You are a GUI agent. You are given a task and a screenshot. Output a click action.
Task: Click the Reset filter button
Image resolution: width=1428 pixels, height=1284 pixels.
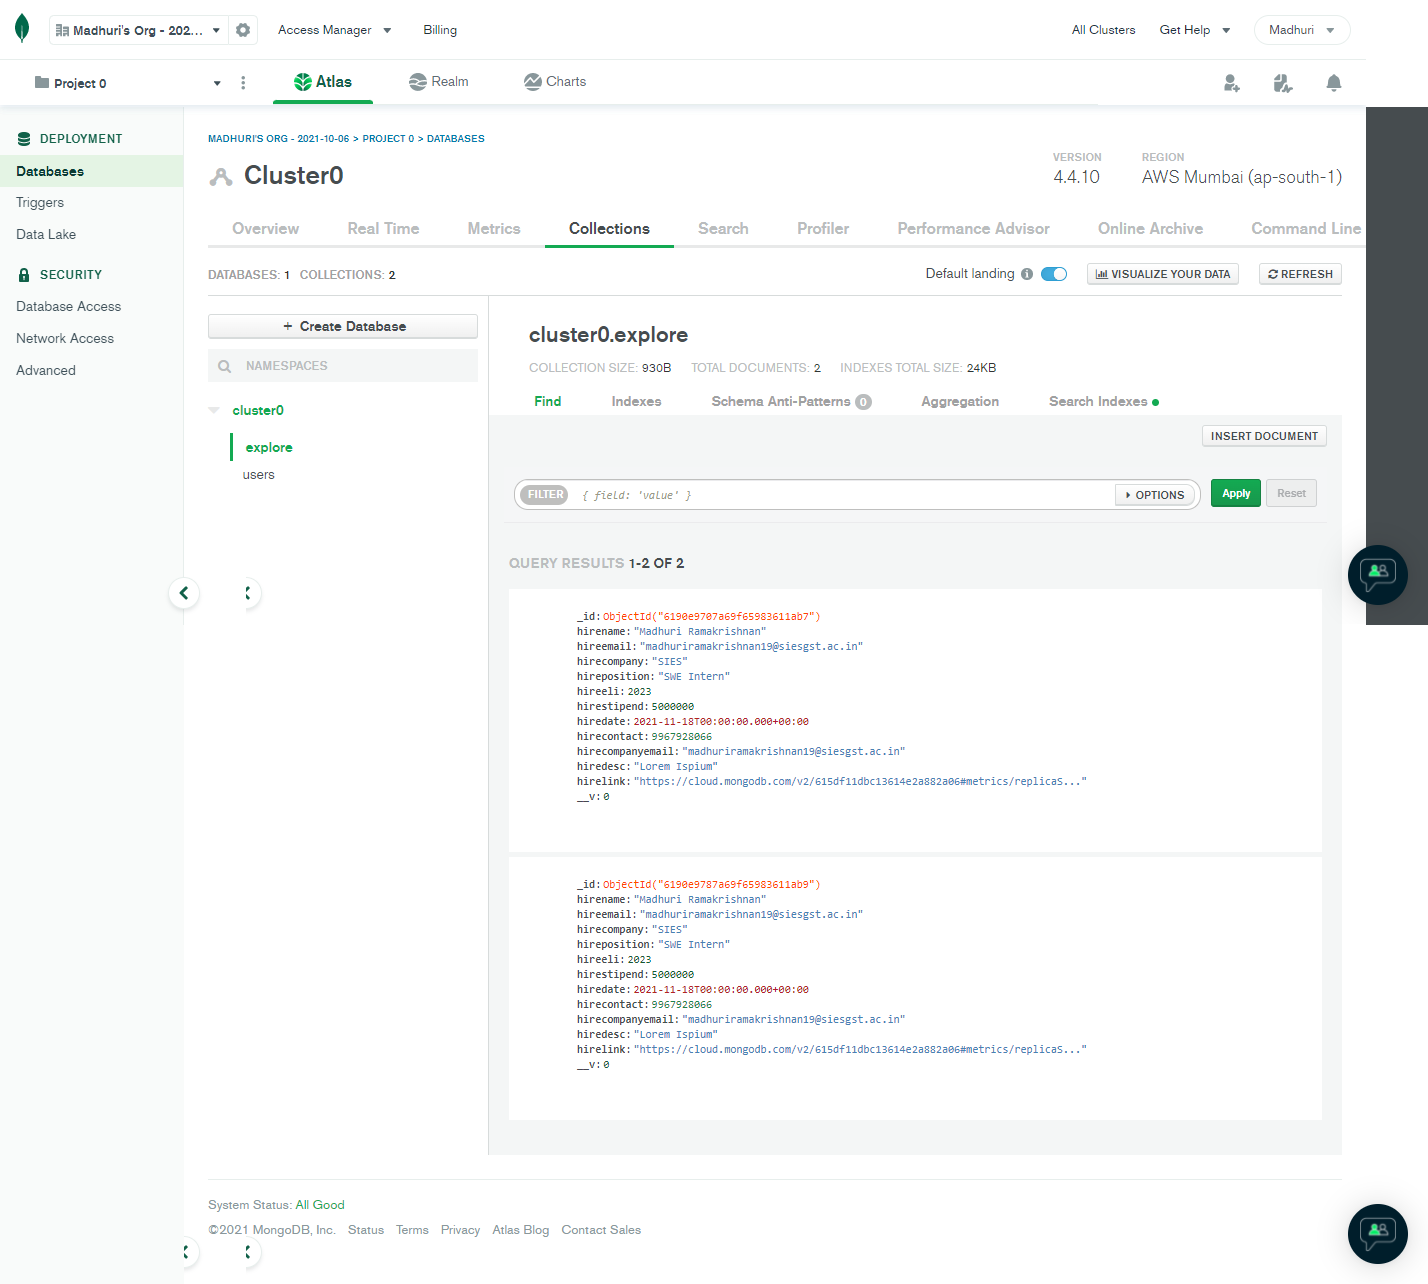(1291, 493)
